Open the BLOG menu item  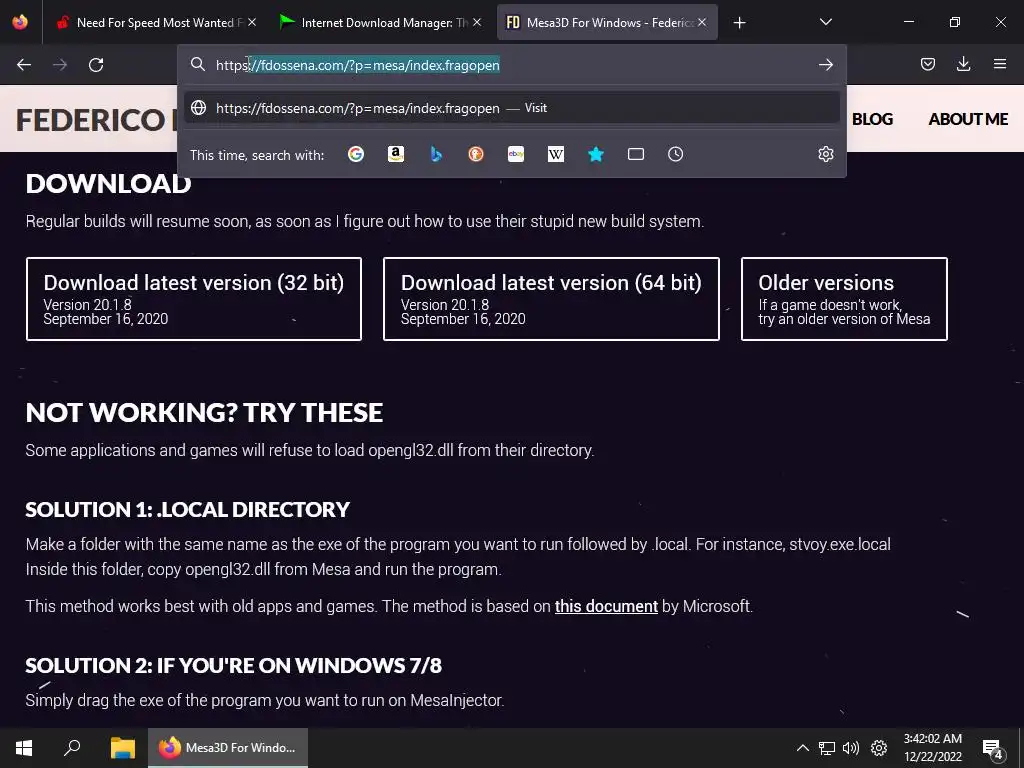pos(872,119)
